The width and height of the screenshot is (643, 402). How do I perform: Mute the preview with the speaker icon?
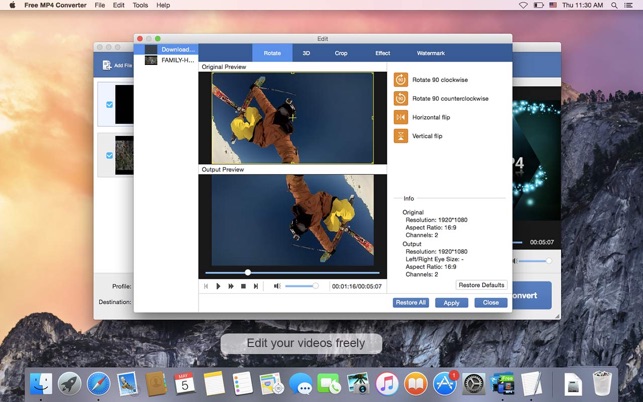point(277,286)
